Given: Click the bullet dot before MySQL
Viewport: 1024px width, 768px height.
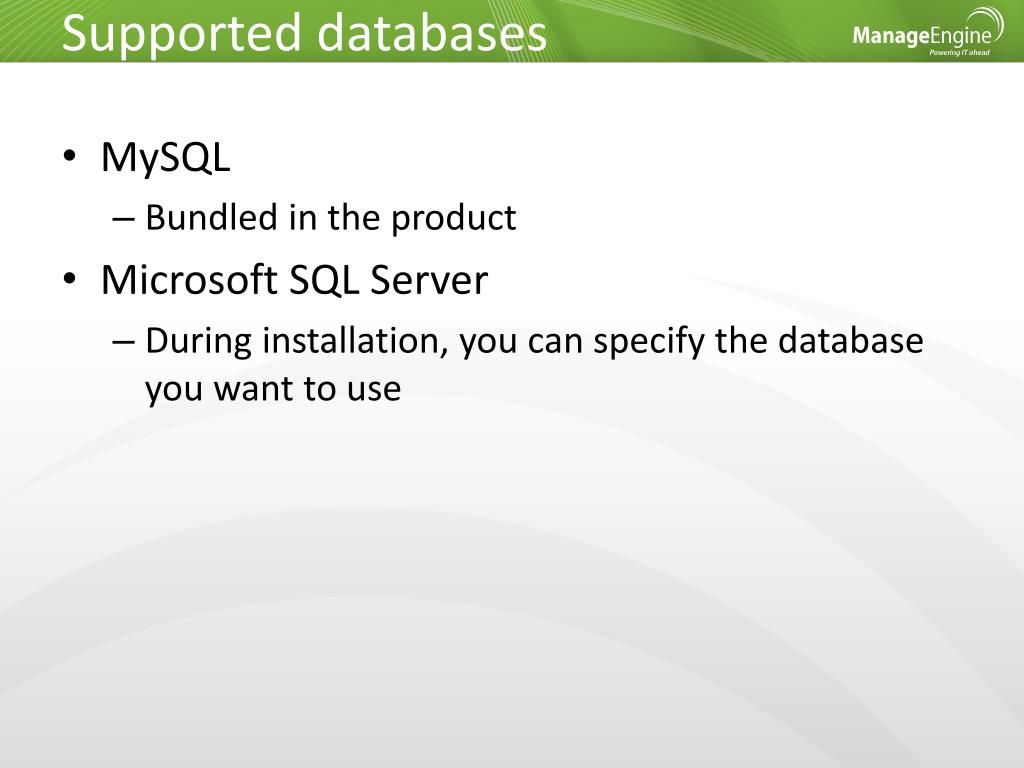Looking at the screenshot, I should pyautogui.click(x=69, y=156).
